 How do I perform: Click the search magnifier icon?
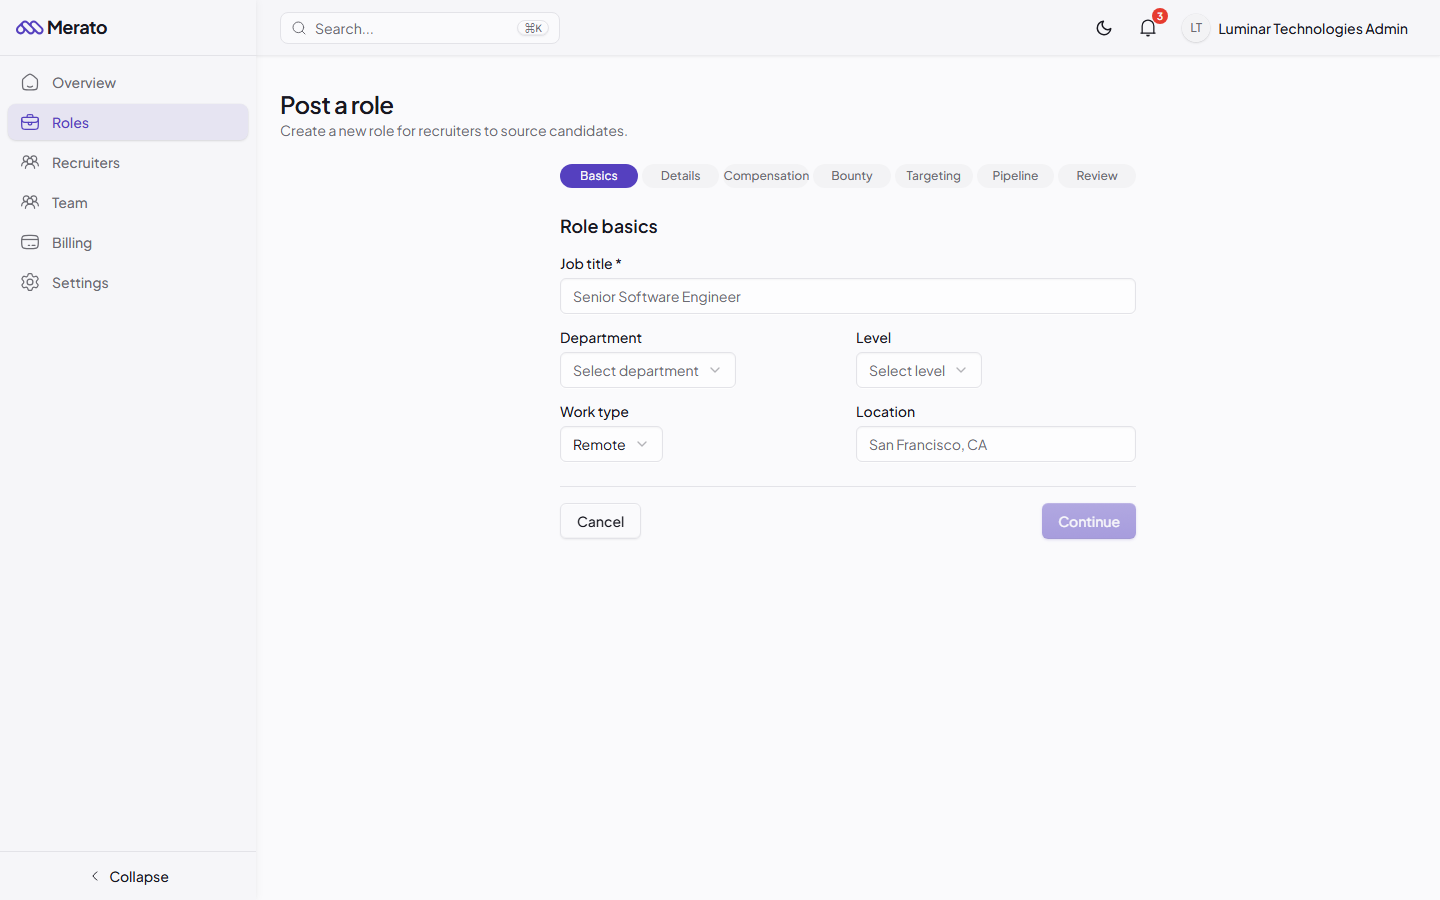tap(299, 28)
